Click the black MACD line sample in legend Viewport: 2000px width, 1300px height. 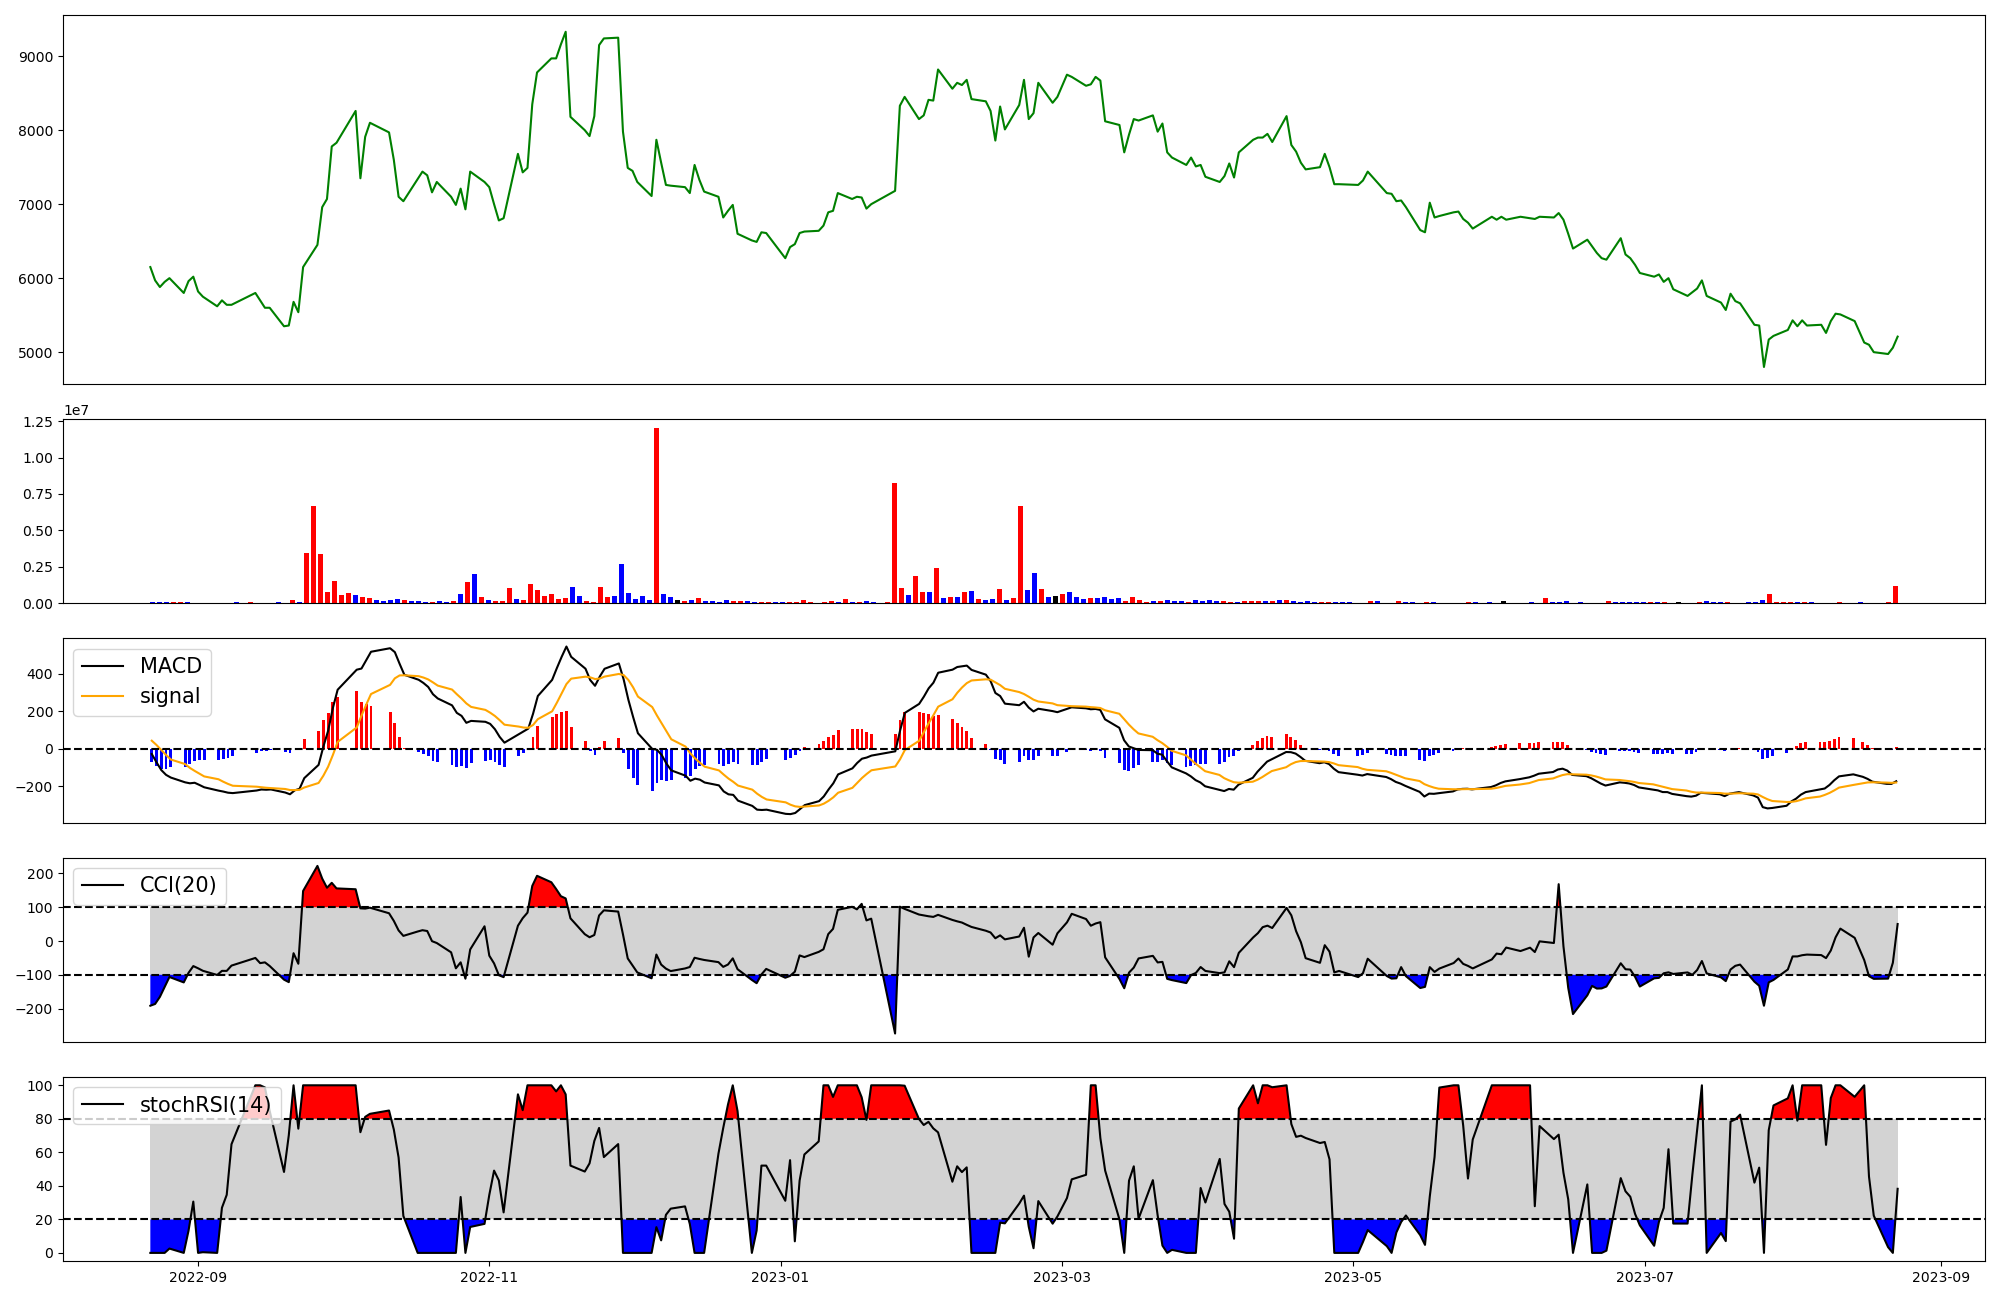click(x=102, y=666)
